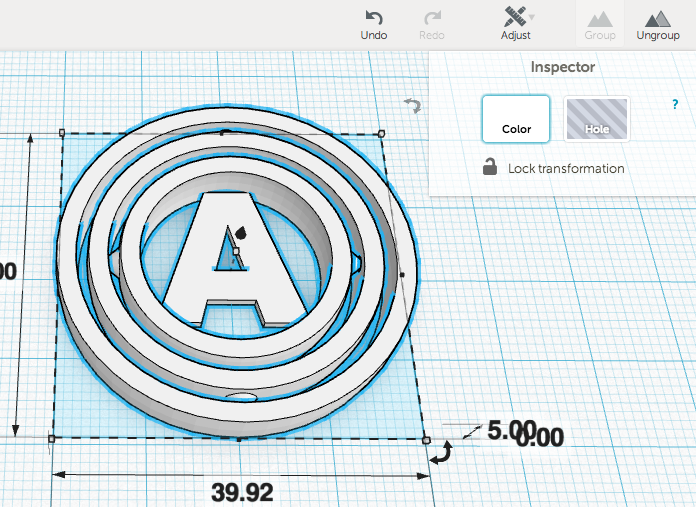Click the rotation handle near Inspector panel

411,104
